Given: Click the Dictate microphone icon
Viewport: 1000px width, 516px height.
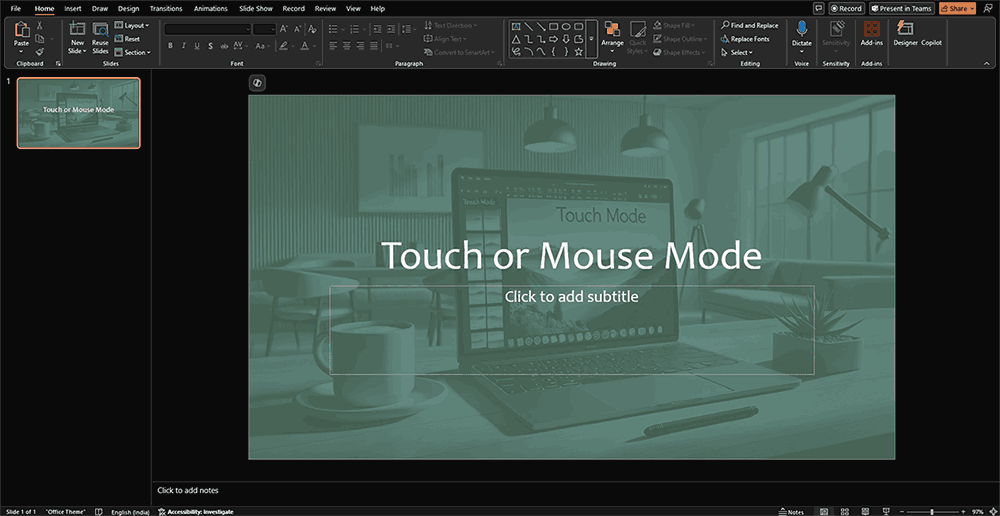Looking at the screenshot, I should (x=802, y=29).
